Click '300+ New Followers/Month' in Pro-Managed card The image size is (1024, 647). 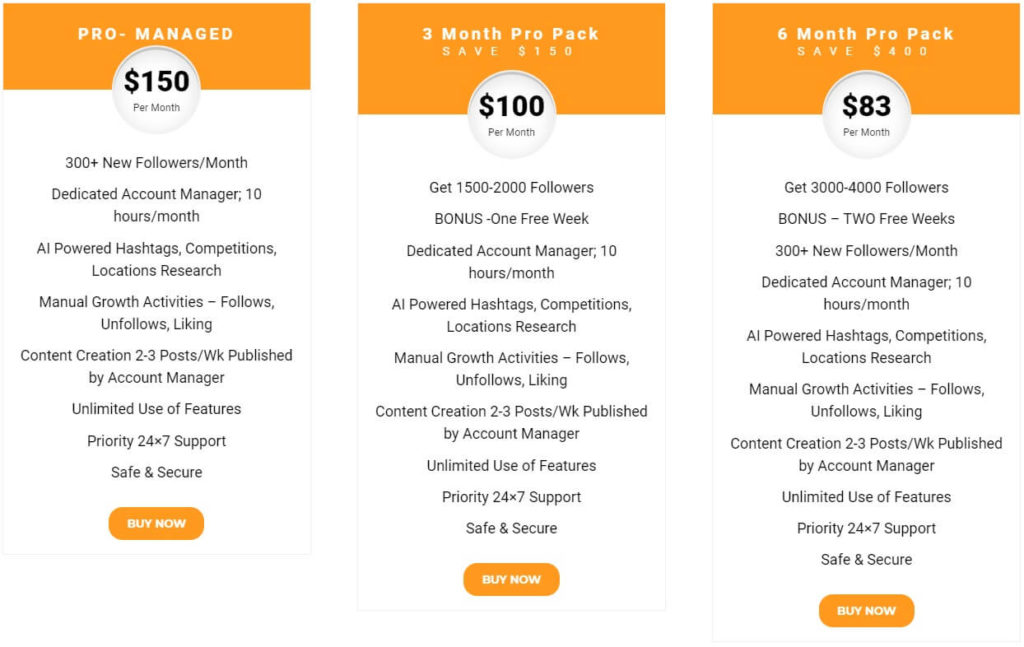click(x=156, y=163)
